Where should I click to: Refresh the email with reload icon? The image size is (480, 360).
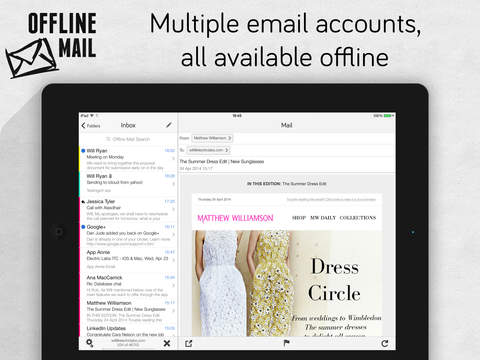click(385, 343)
